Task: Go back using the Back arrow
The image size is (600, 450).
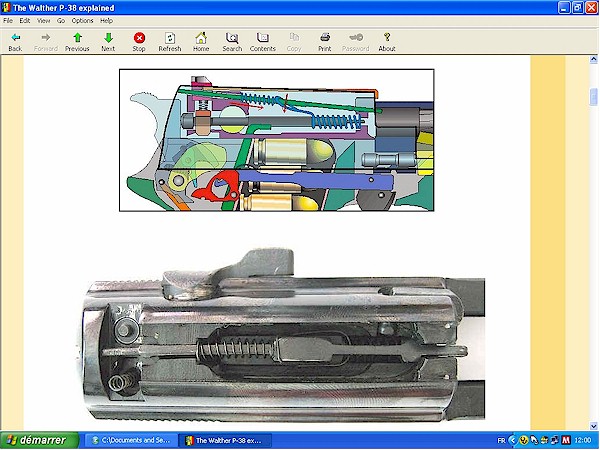Action: 15,42
